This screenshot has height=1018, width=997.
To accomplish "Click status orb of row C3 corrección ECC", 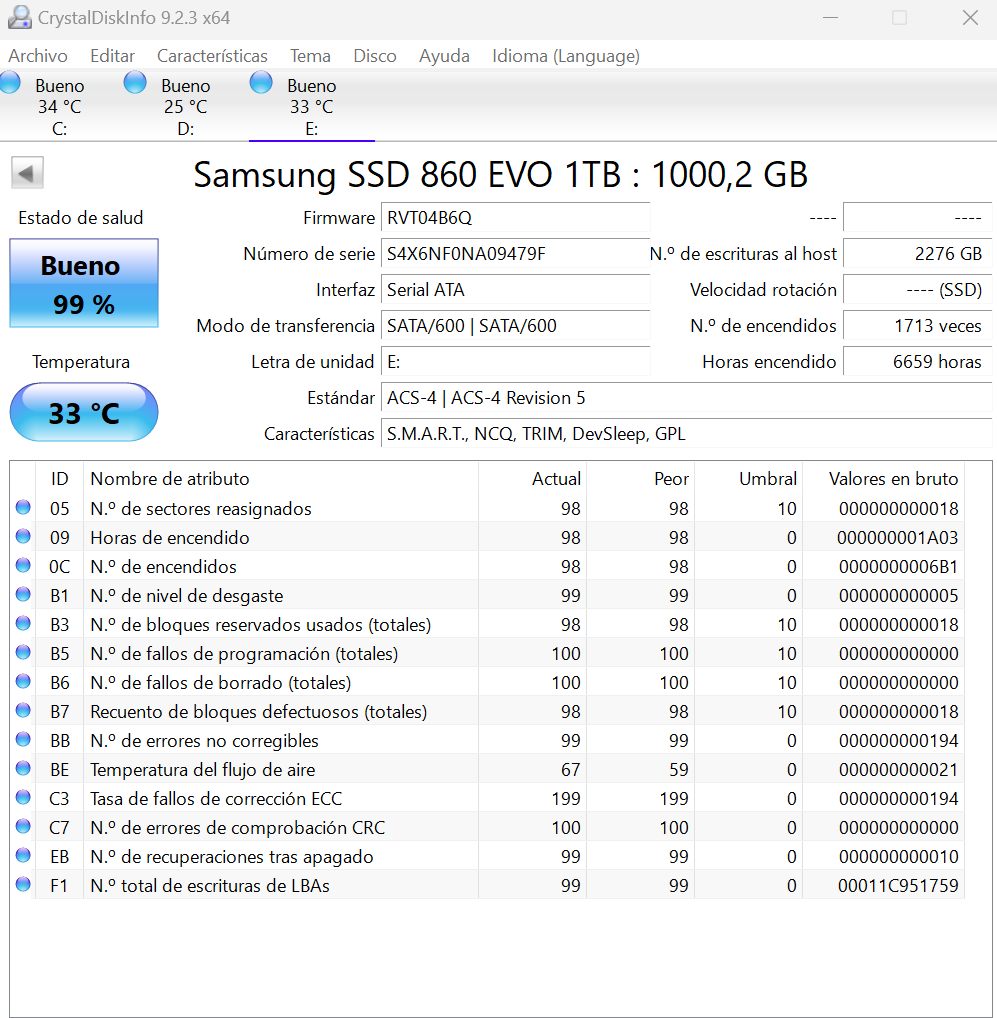I will tap(23, 797).
